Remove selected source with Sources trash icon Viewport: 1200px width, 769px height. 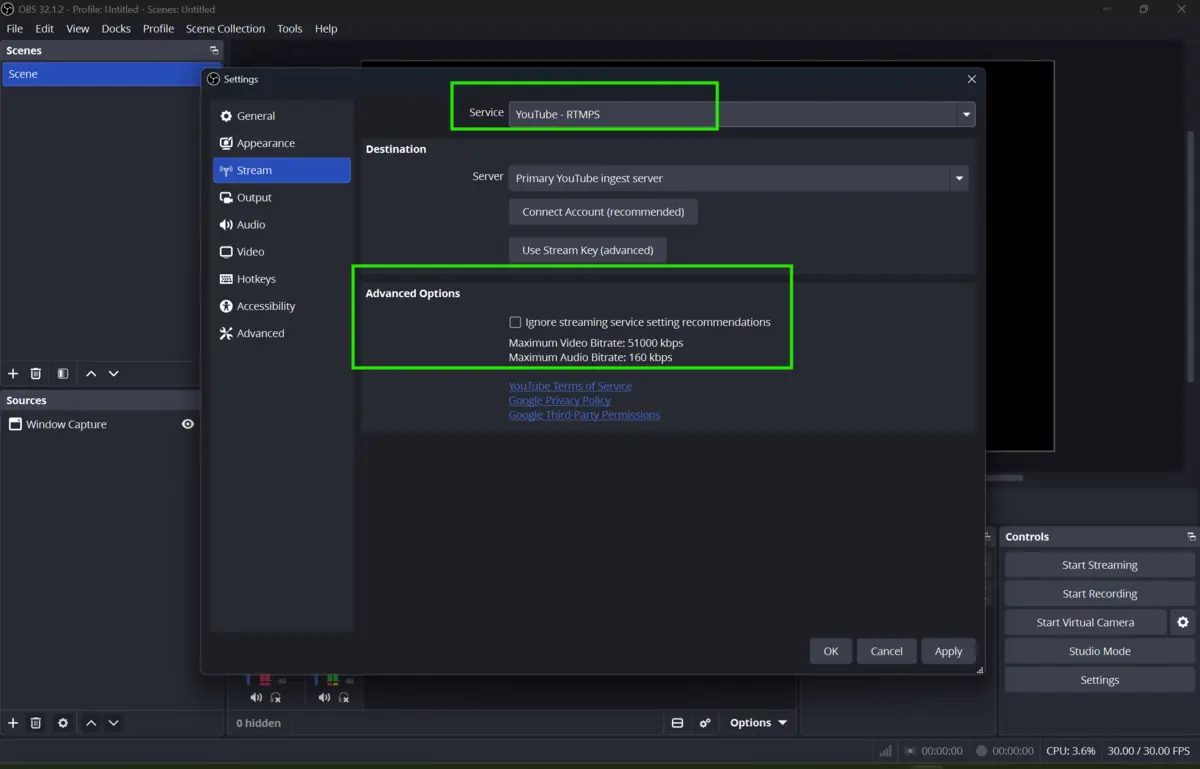36,722
